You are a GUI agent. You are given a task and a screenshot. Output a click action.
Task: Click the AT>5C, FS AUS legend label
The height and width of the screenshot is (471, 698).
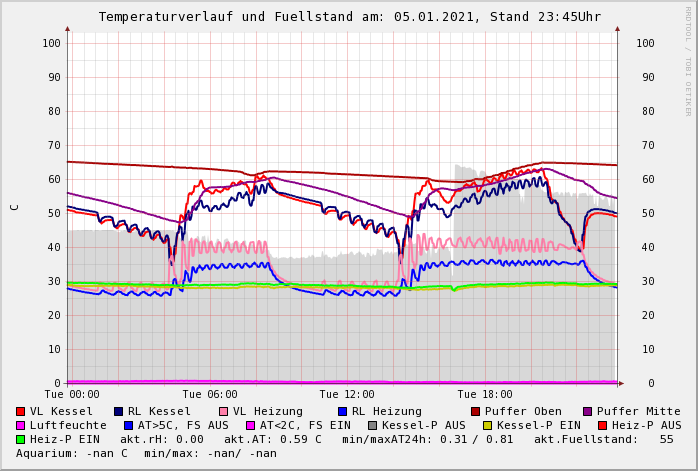pos(183,425)
